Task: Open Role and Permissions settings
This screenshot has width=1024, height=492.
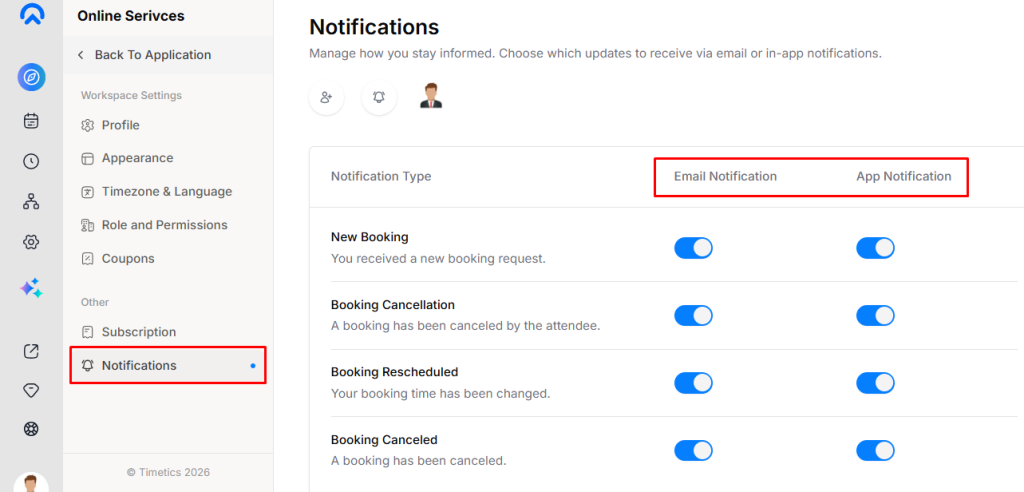Action: click(164, 225)
